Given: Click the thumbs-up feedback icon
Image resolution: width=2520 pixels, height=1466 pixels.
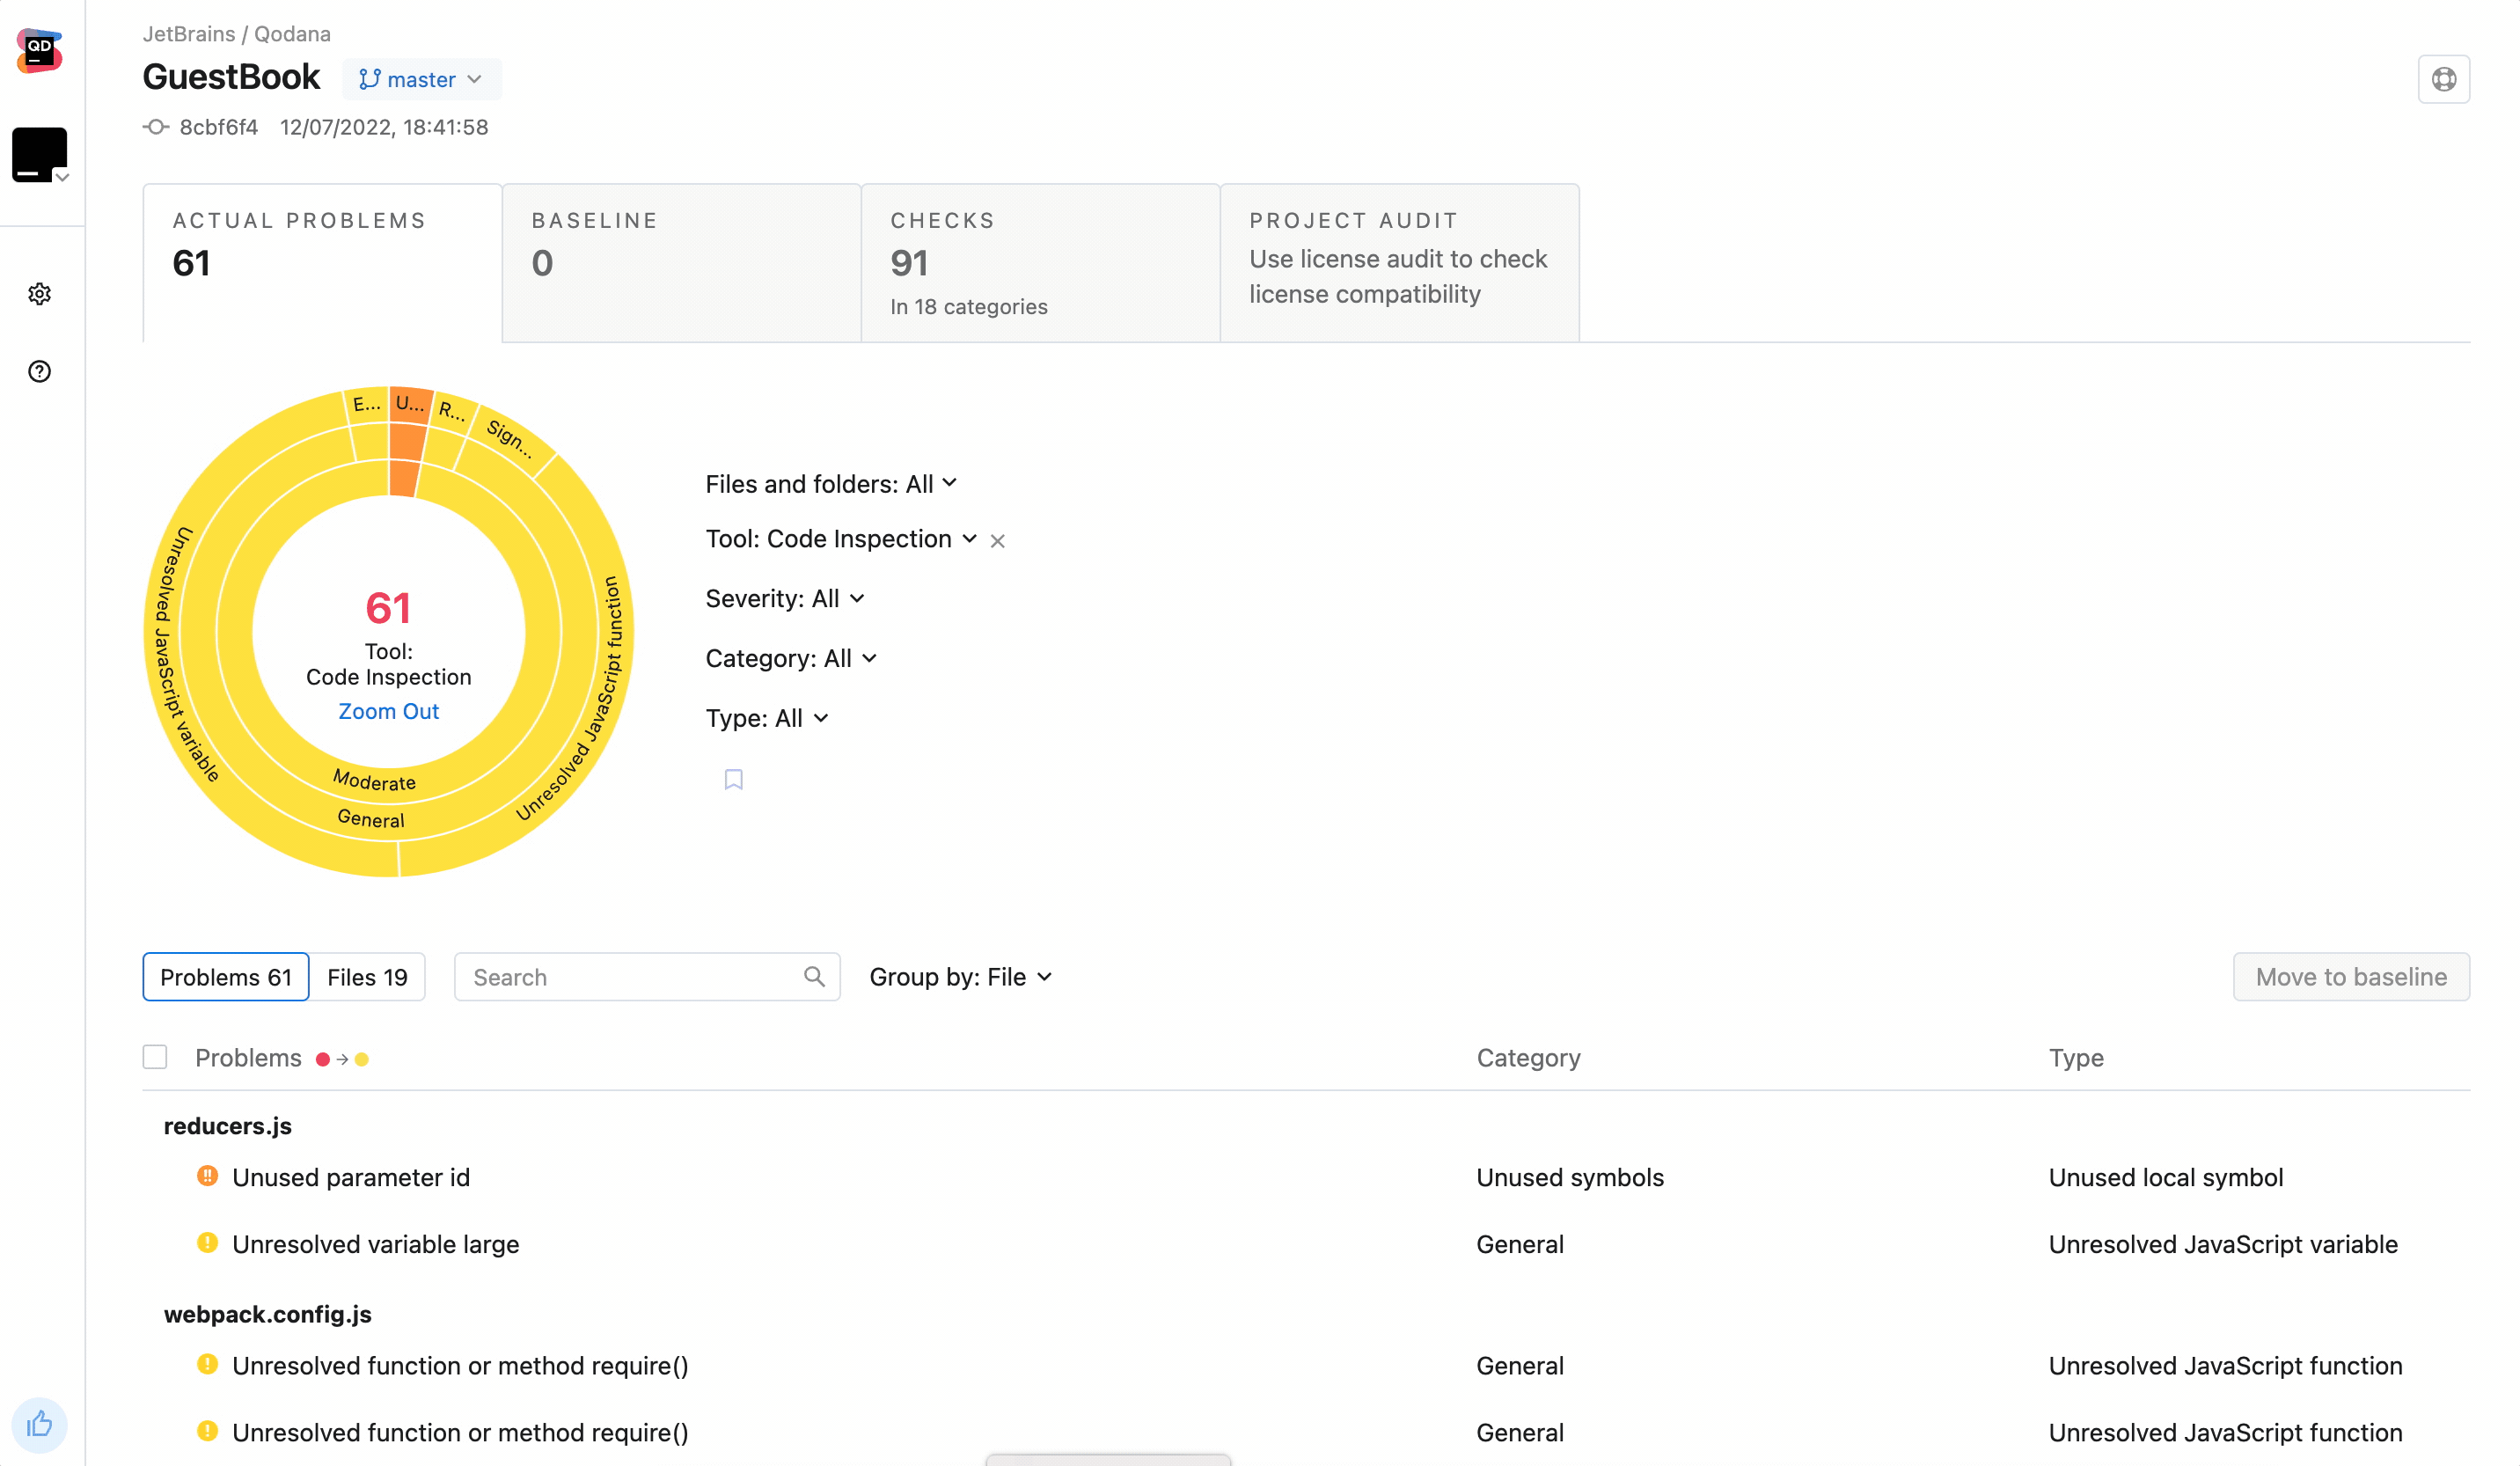Looking at the screenshot, I should [x=39, y=1424].
